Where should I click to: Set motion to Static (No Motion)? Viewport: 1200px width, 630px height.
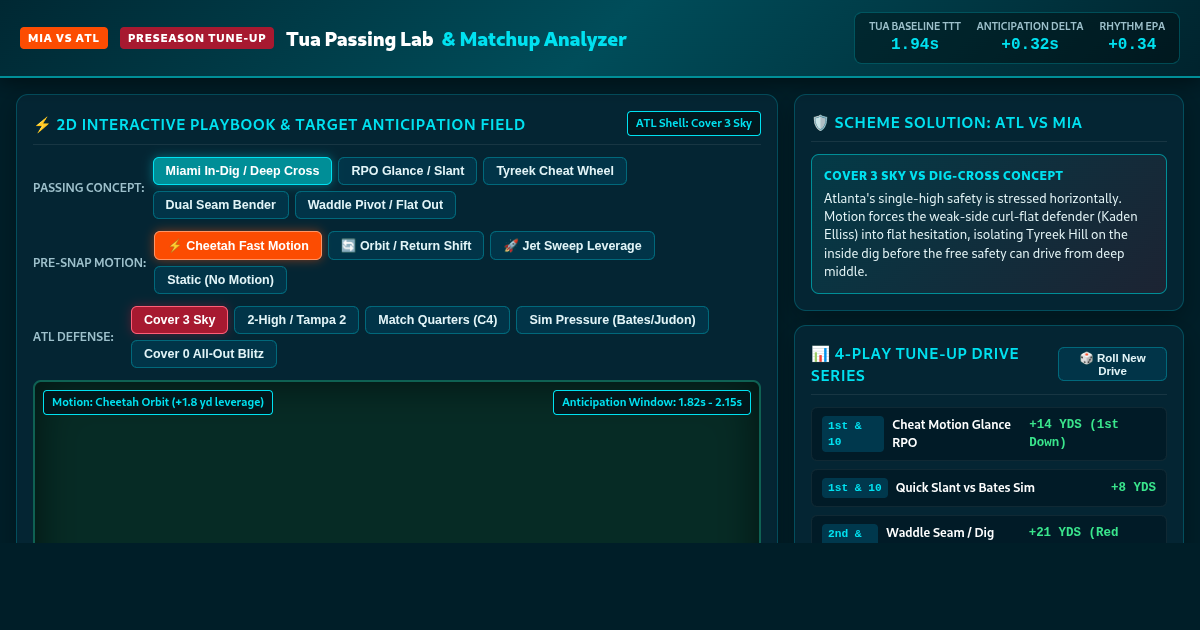pyautogui.click(x=220, y=280)
